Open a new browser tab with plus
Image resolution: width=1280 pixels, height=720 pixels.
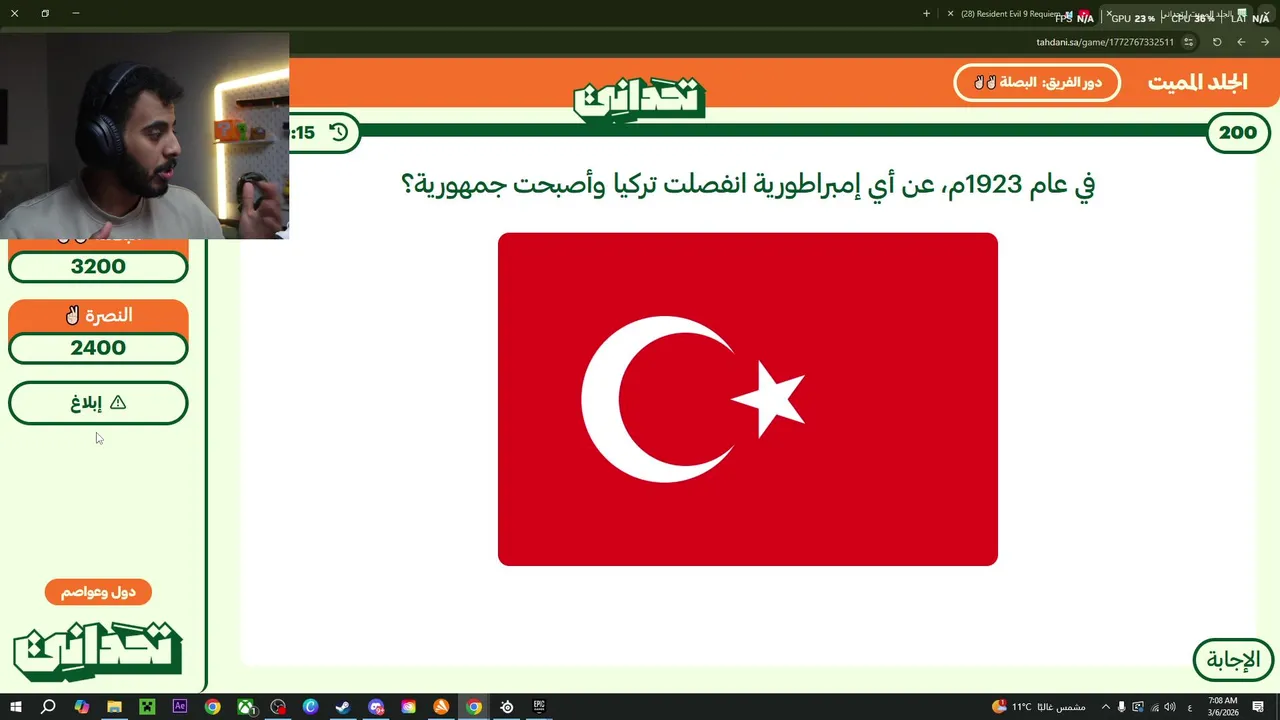[x=926, y=14]
